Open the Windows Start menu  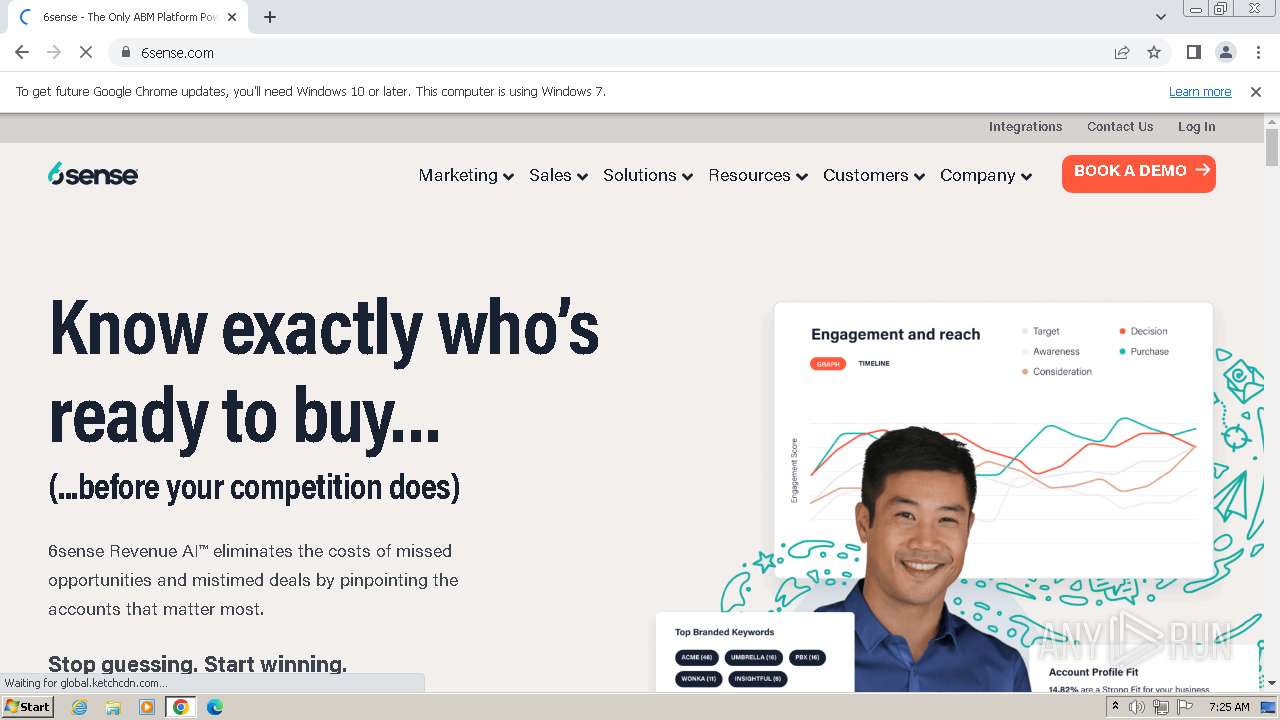(x=27, y=706)
